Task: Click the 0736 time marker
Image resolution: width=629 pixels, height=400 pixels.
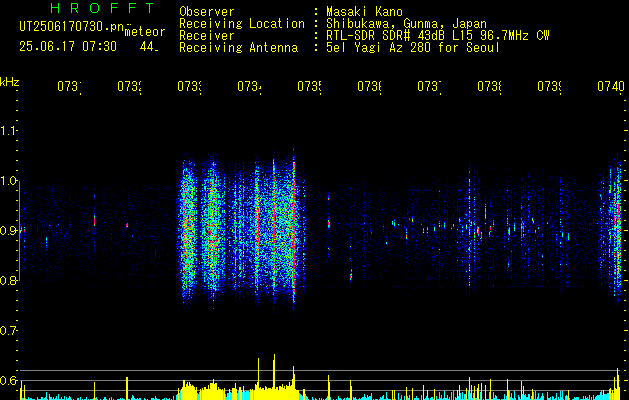Action: tap(369, 86)
